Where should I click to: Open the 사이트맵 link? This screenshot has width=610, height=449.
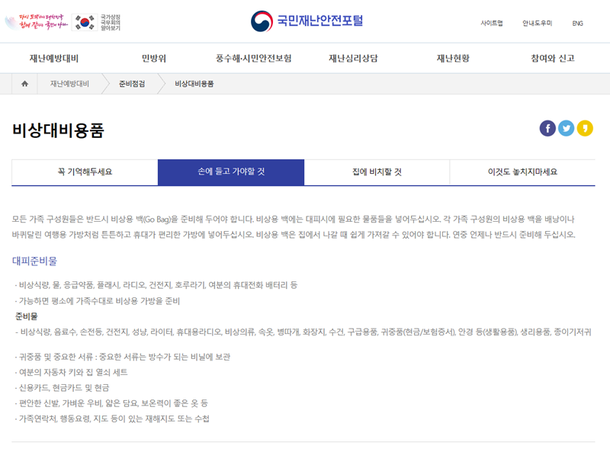pos(491,23)
